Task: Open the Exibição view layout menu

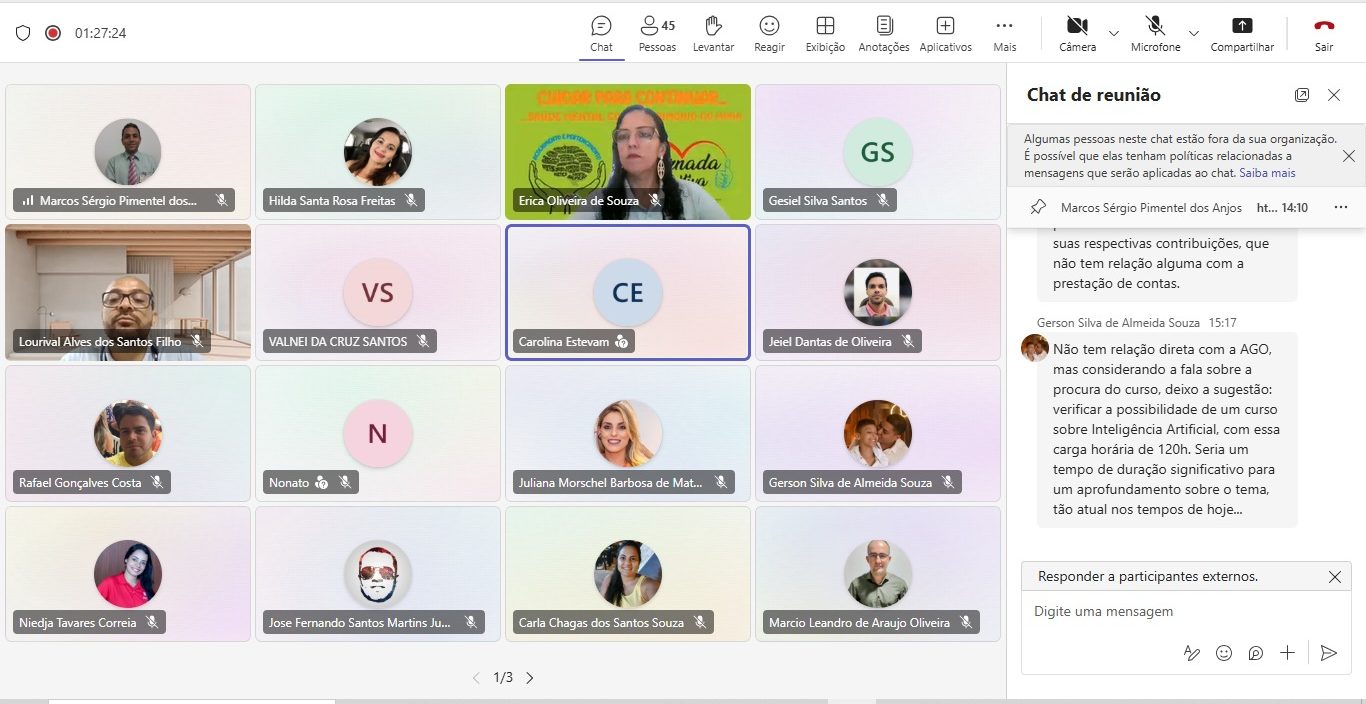Action: 825,33
